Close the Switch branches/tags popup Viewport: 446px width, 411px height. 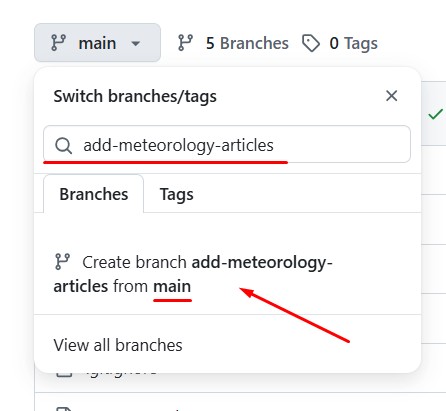tap(391, 96)
